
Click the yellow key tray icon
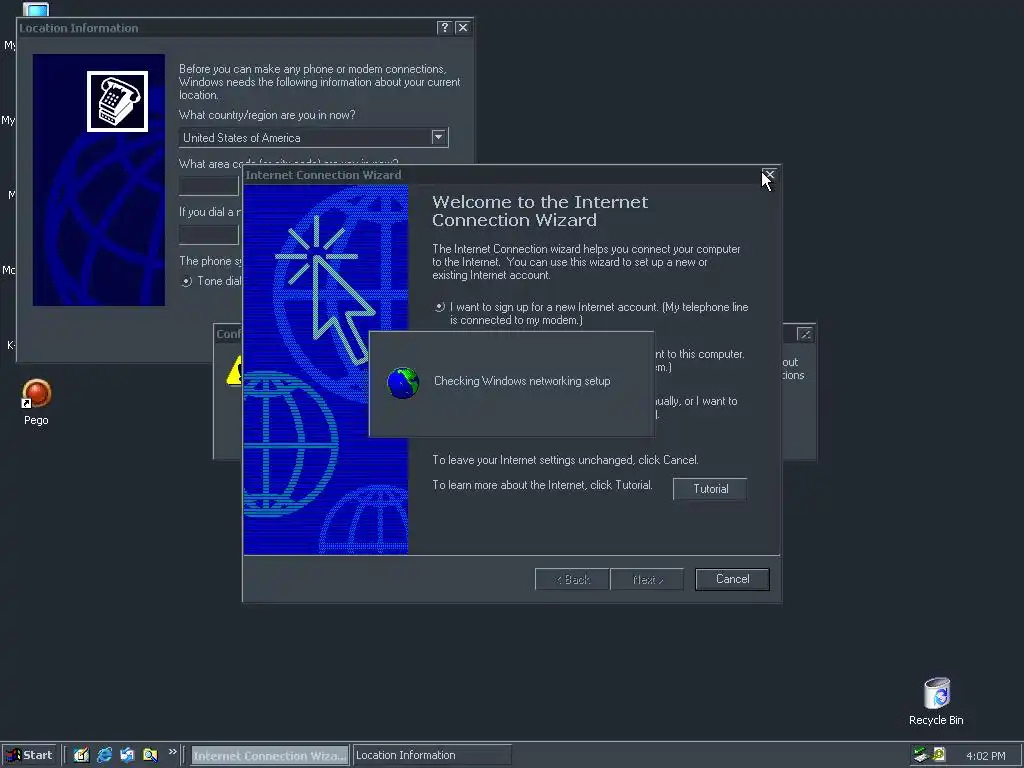pos(939,755)
